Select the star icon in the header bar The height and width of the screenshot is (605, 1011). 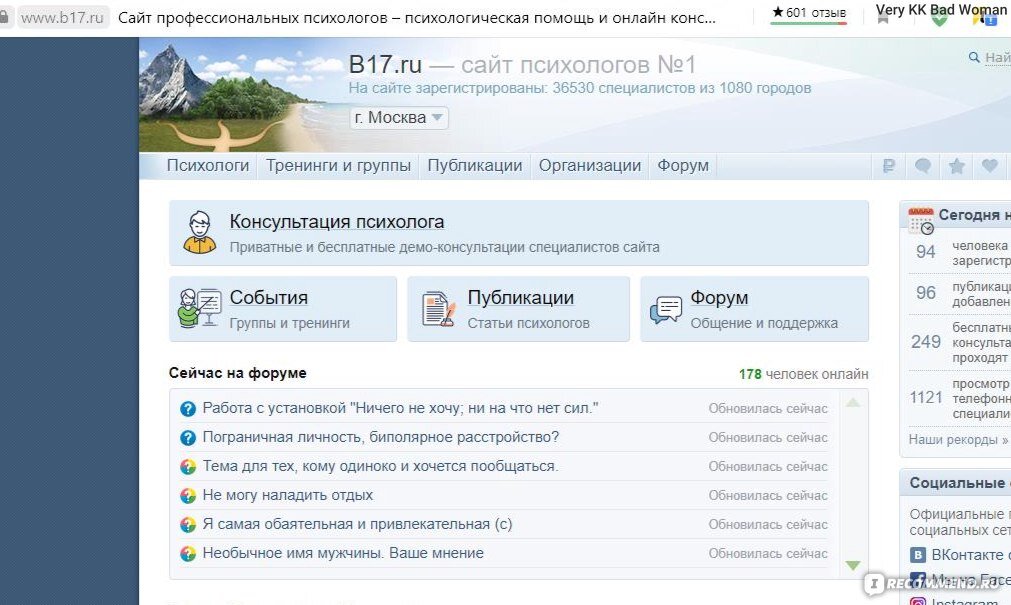tap(956, 165)
